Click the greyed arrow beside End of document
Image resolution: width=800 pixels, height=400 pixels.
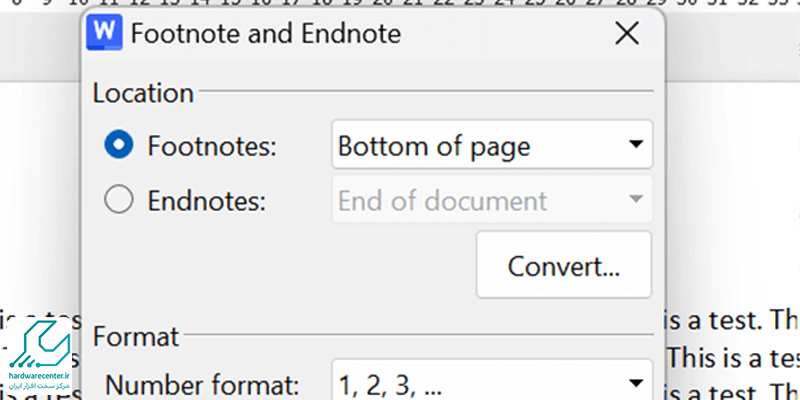635,199
